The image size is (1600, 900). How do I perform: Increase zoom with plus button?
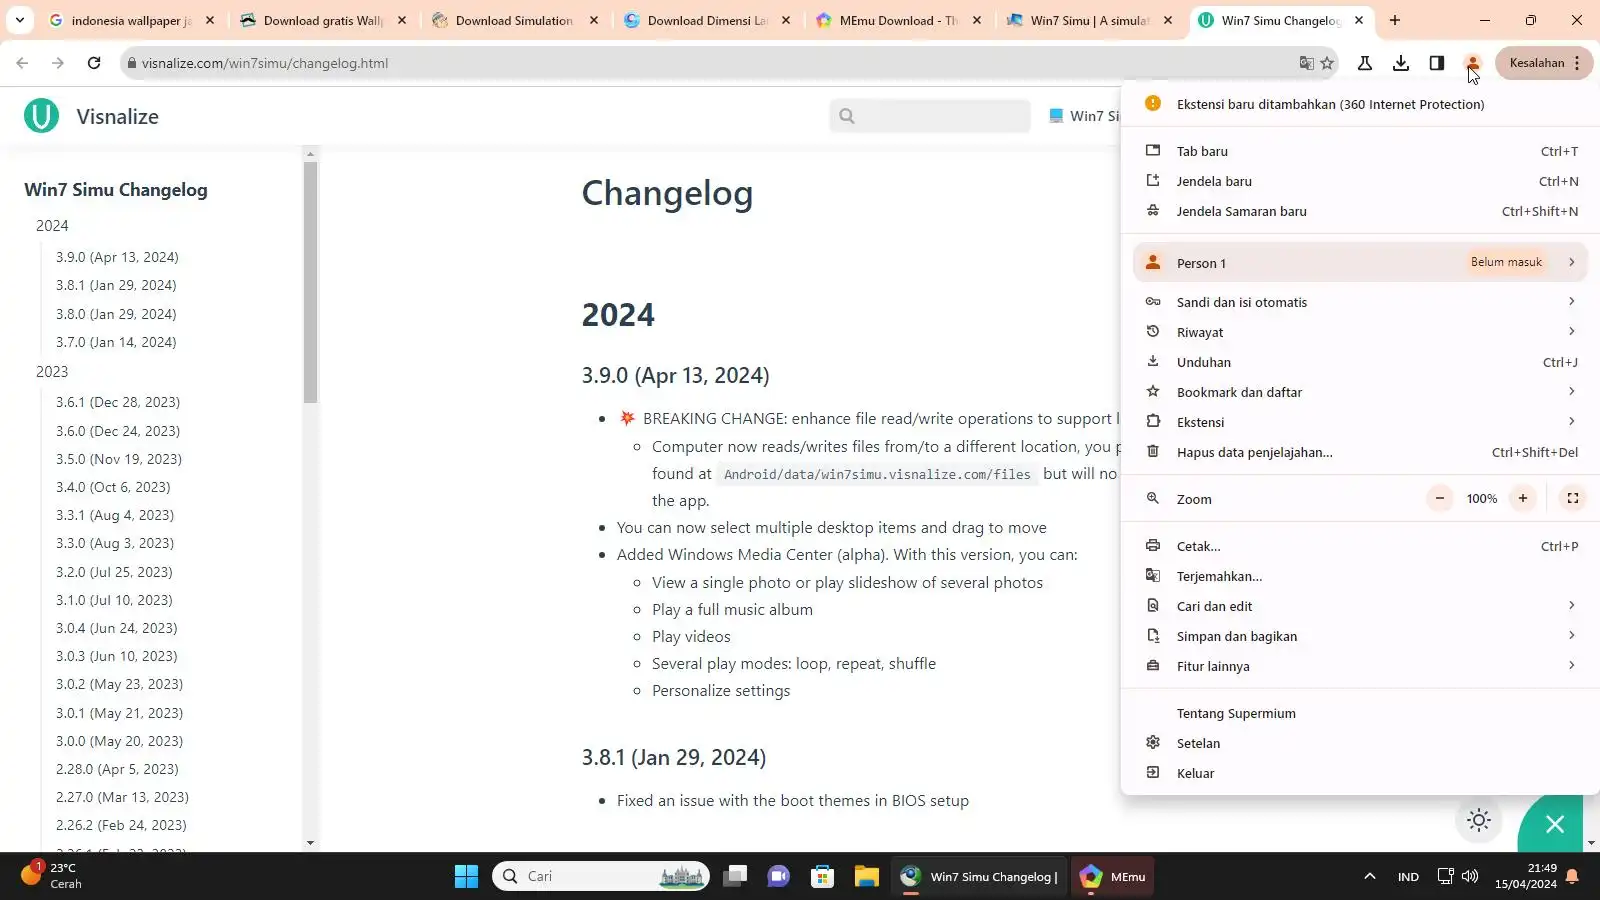pos(1523,498)
